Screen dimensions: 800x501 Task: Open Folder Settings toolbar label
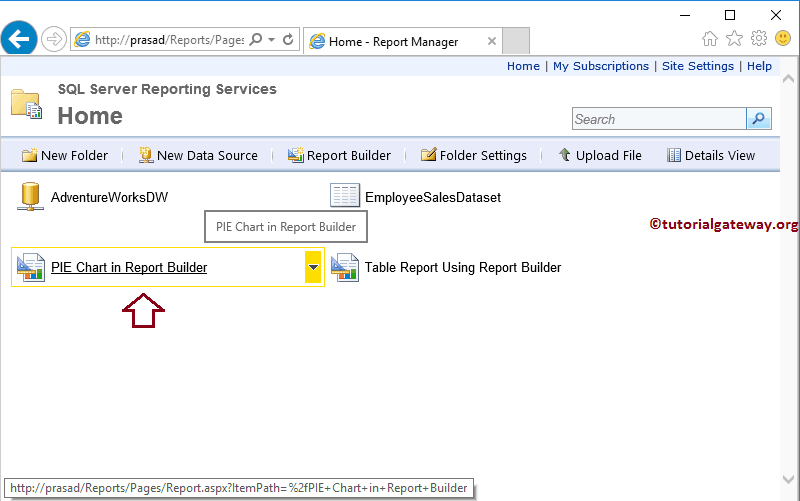point(483,156)
